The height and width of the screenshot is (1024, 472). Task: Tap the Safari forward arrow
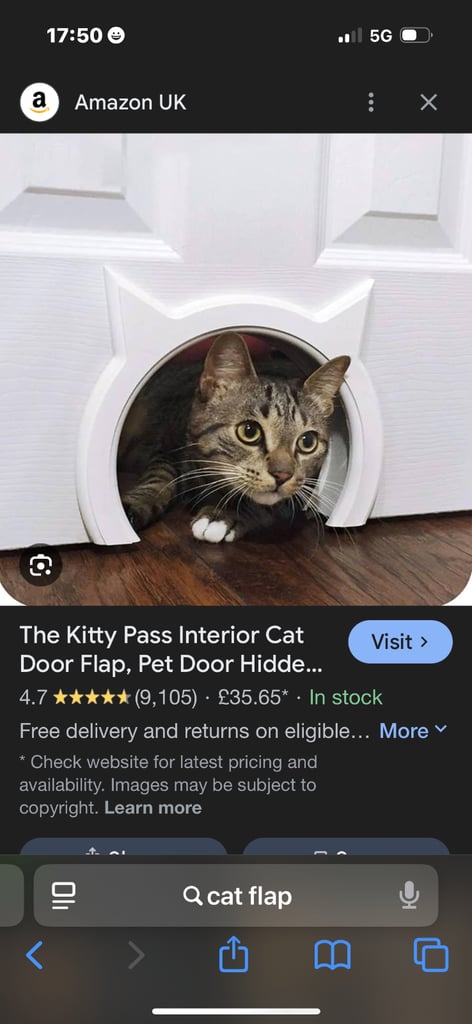(136, 955)
